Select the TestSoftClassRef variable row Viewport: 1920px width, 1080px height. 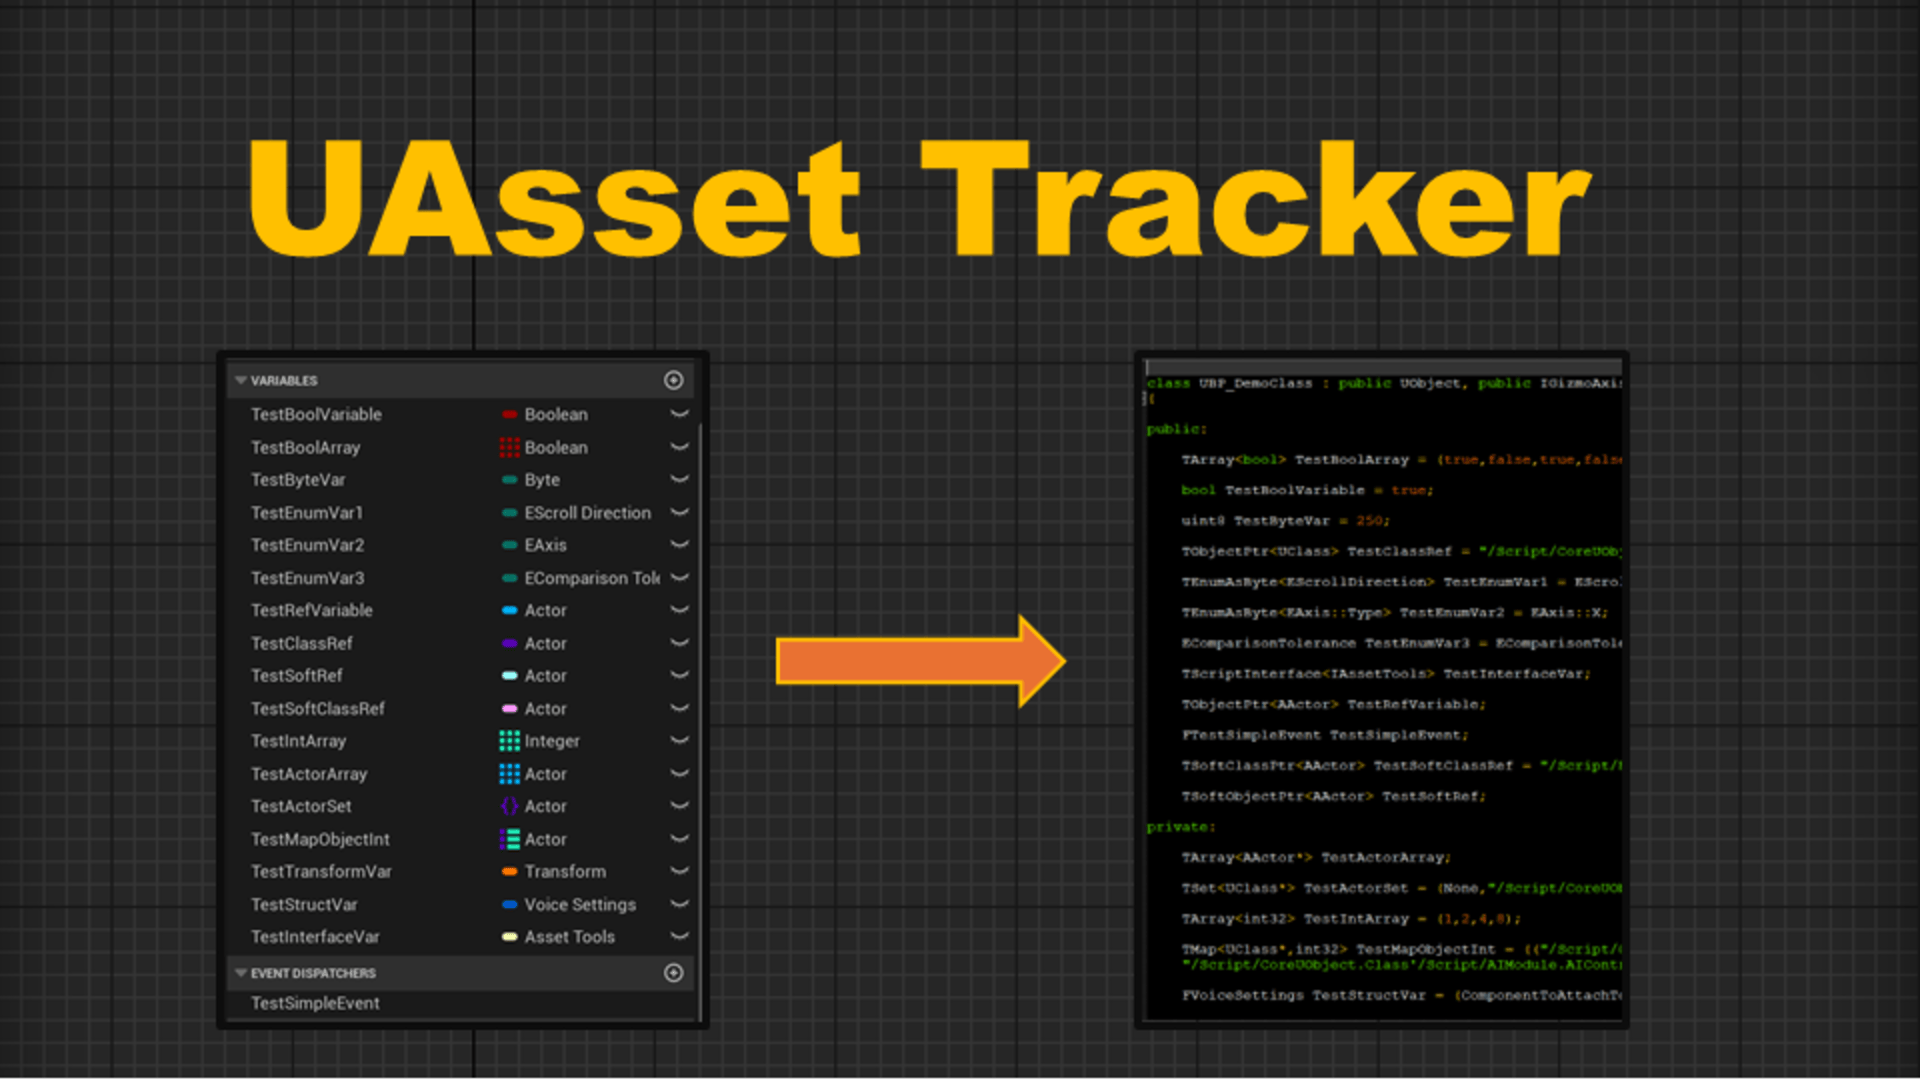[462, 708]
